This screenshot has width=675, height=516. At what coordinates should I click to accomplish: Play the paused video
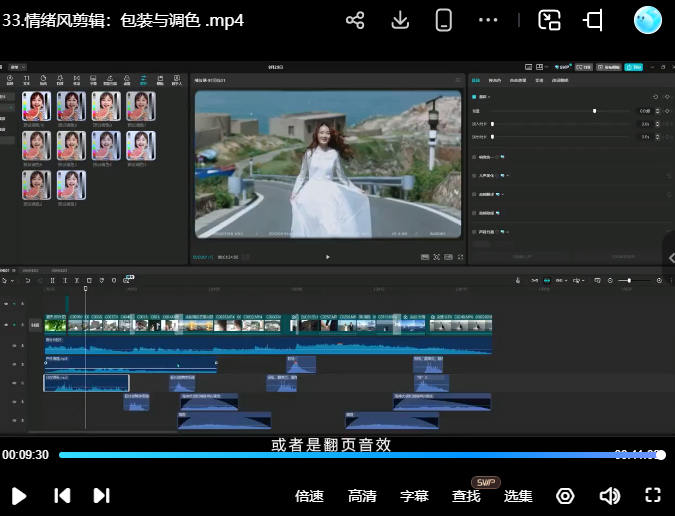click(19, 495)
